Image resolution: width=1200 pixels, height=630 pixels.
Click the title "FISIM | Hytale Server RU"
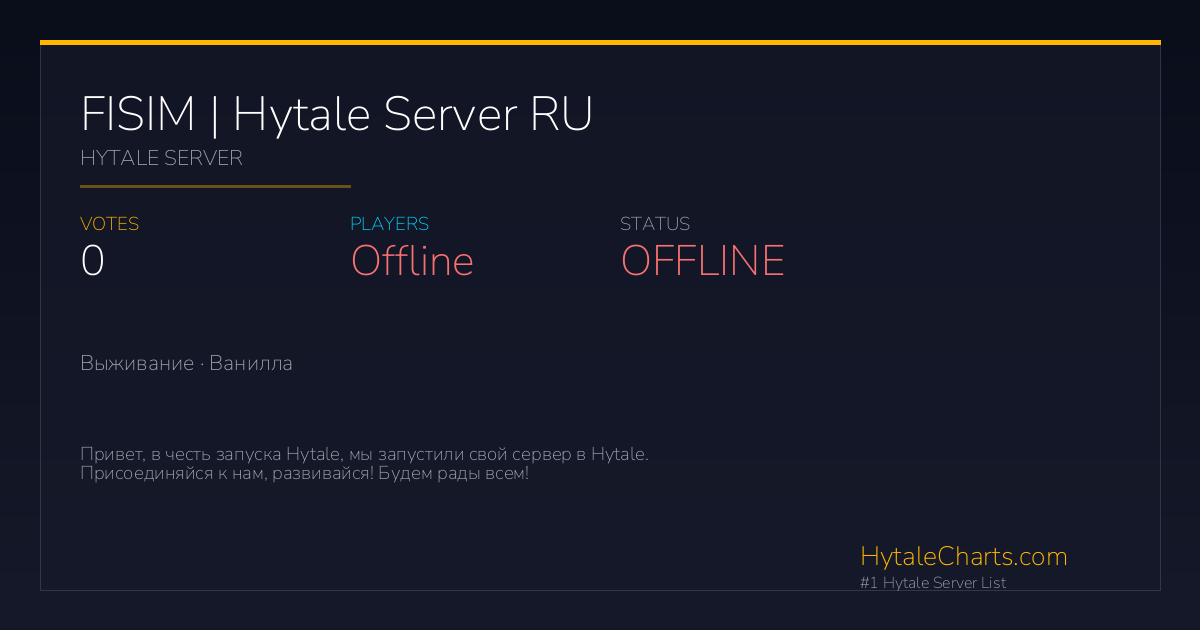(x=337, y=115)
